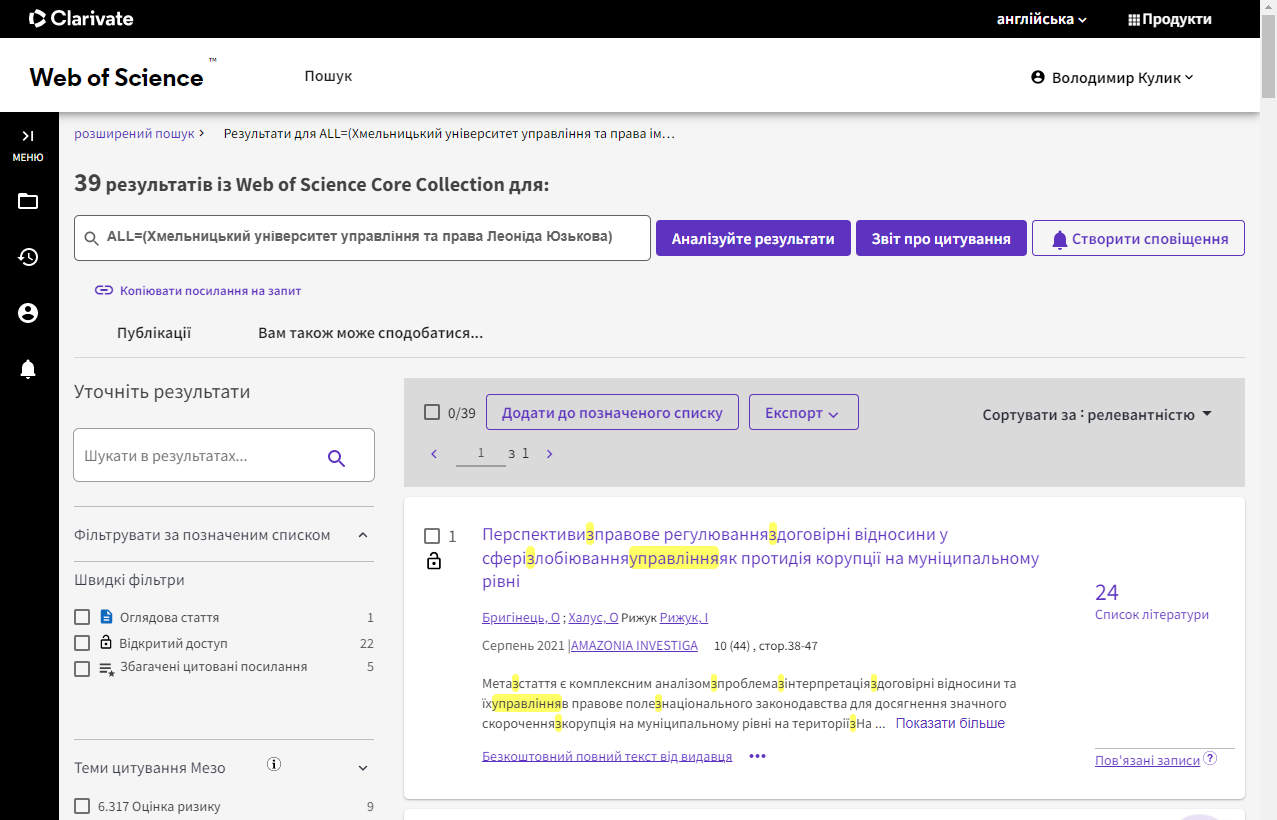Image resolution: width=1277 pixels, height=820 pixels.
Task: Switch to Вам також може сподобатися tab
Action: (370, 333)
